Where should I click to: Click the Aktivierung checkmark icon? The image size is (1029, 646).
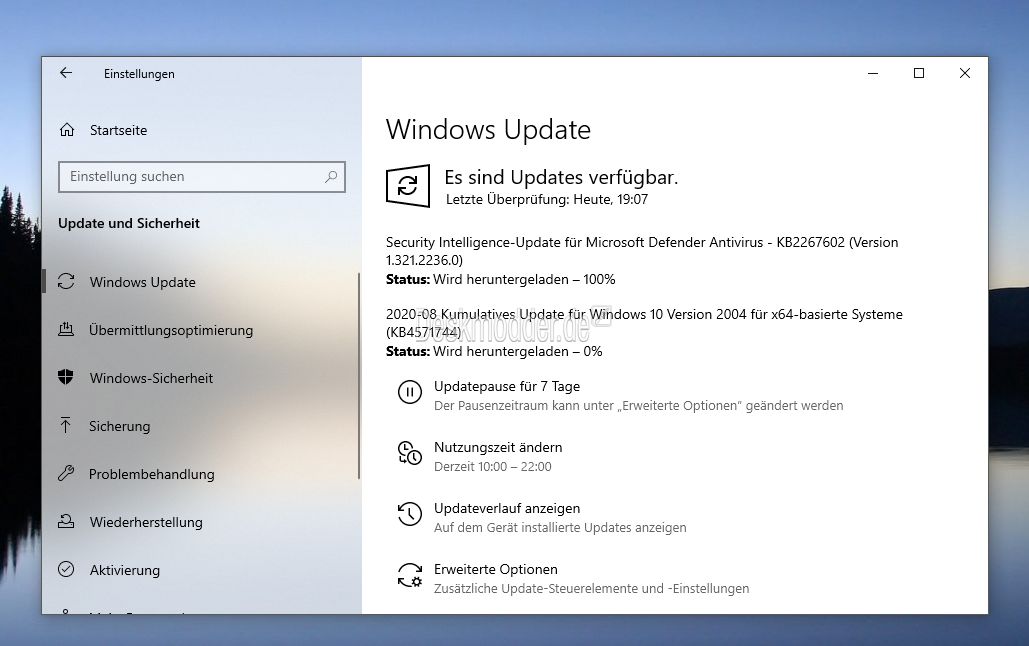66,569
